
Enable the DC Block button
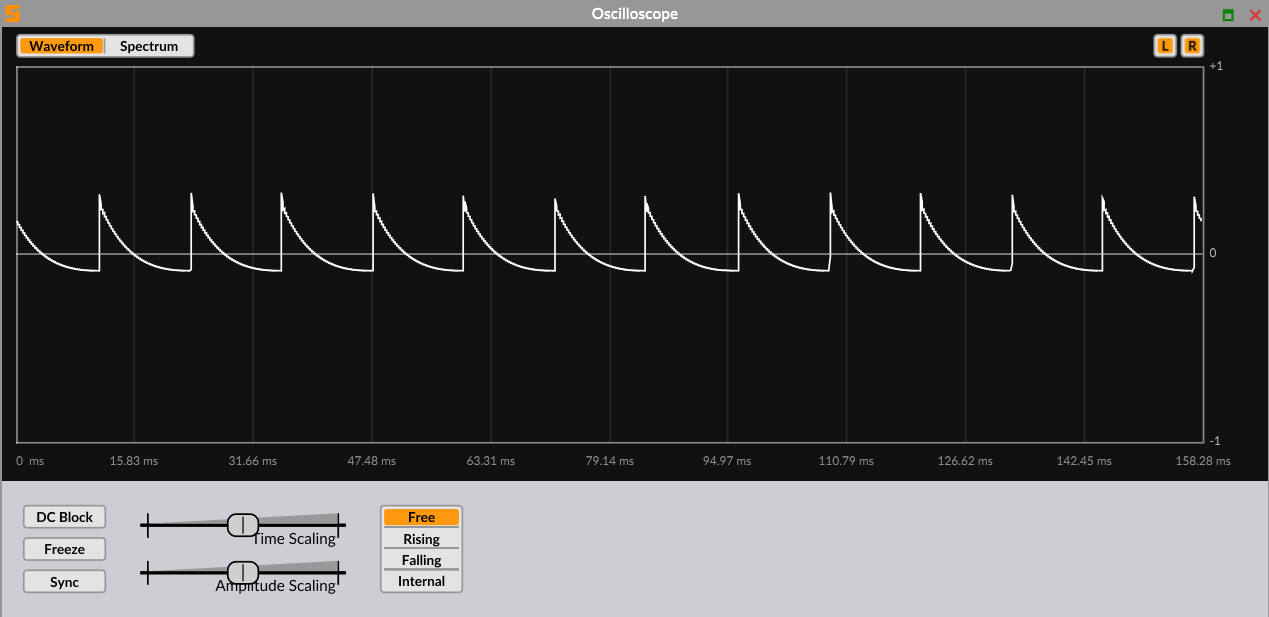(65, 517)
